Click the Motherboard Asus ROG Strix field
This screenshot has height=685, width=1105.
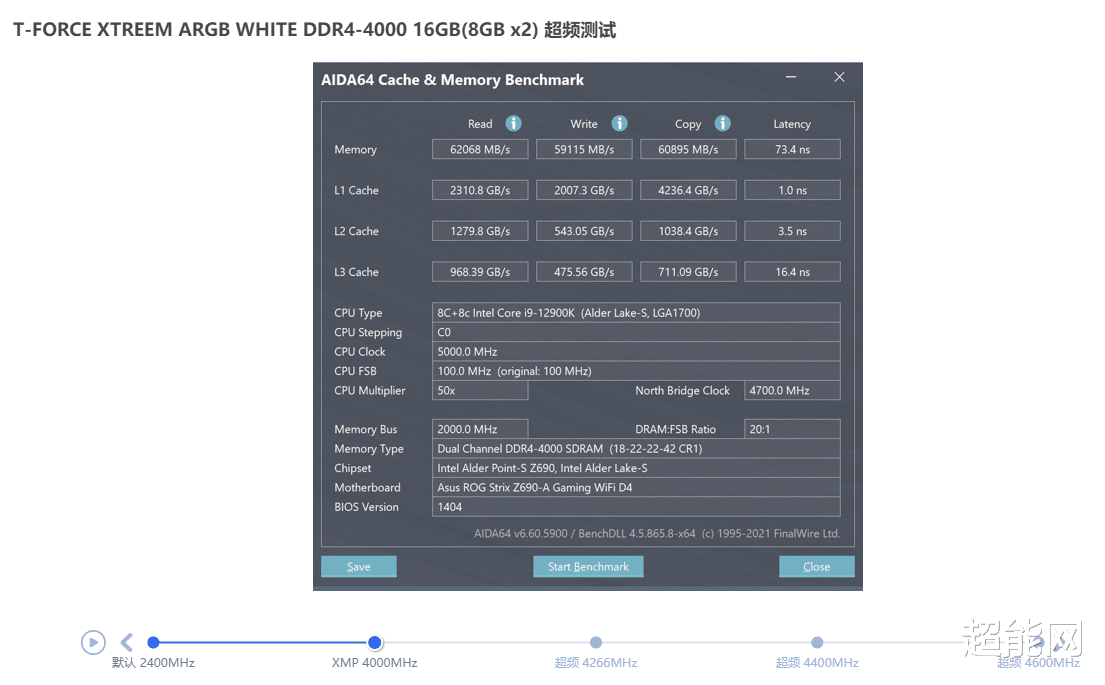(x=636, y=487)
